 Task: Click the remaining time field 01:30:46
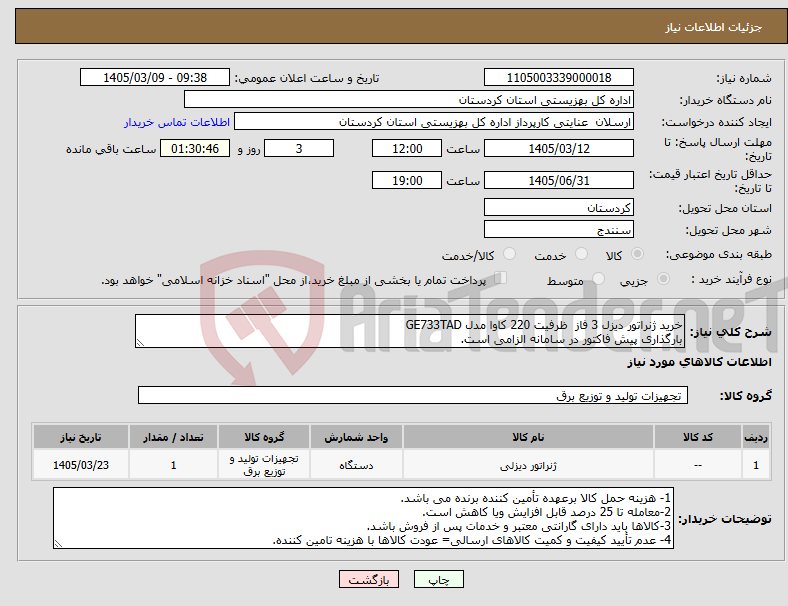click(x=195, y=148)
